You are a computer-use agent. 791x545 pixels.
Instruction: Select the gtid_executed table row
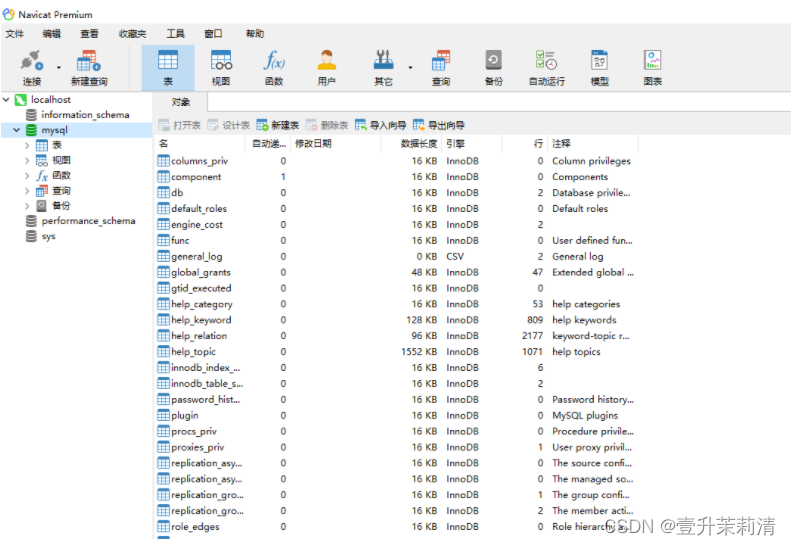point(397,288)
